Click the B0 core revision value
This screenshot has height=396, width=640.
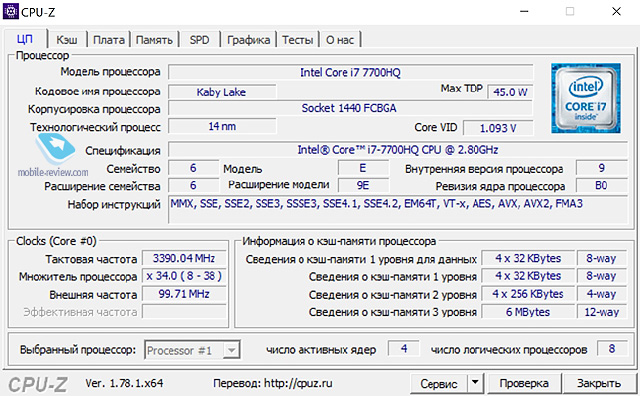602,185
